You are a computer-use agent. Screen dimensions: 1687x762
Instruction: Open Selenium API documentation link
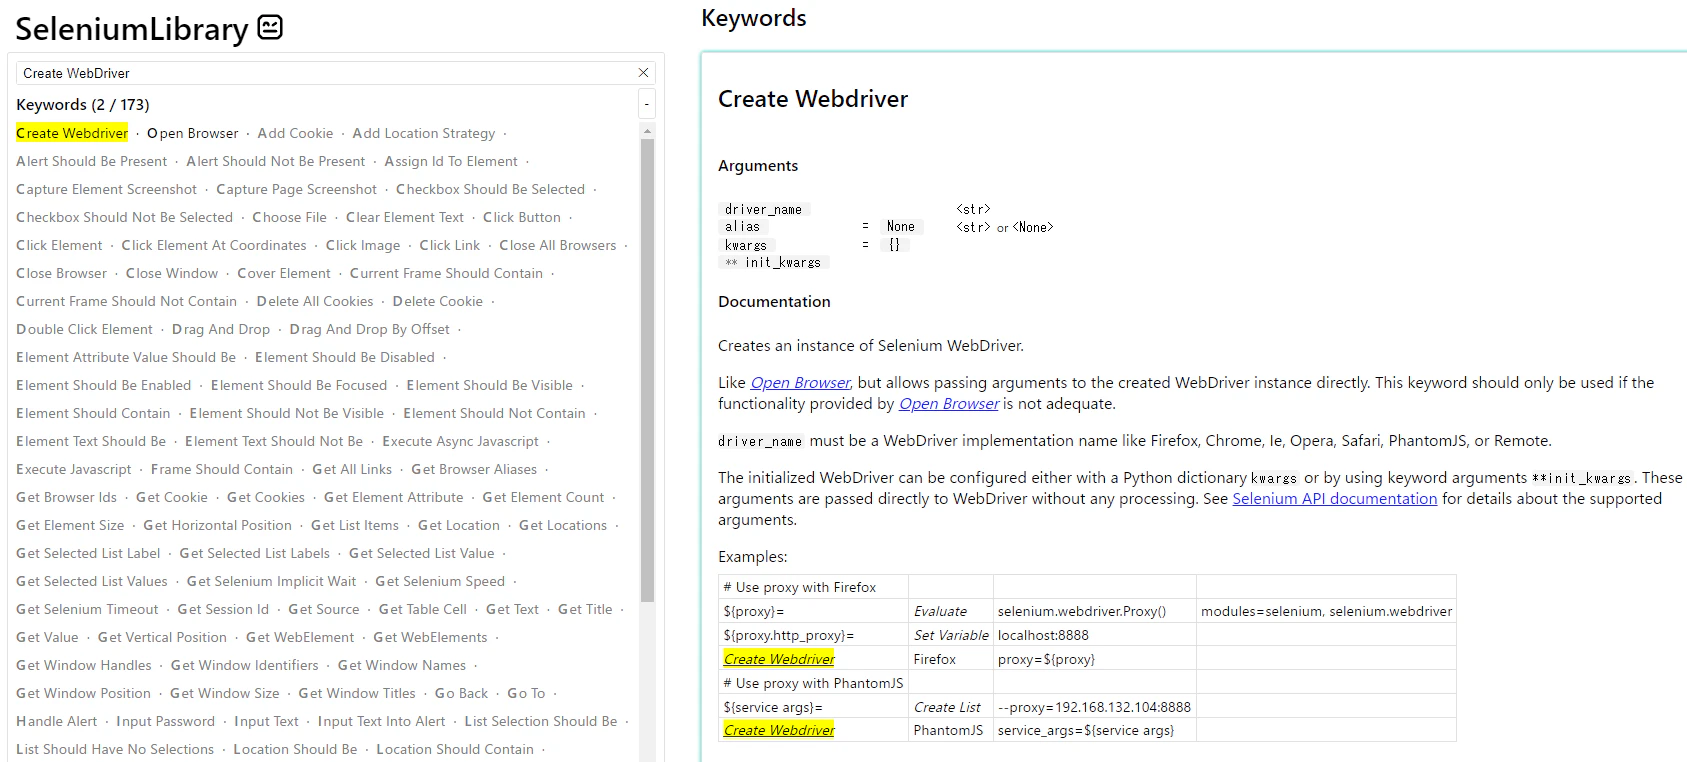point(1334,499)
